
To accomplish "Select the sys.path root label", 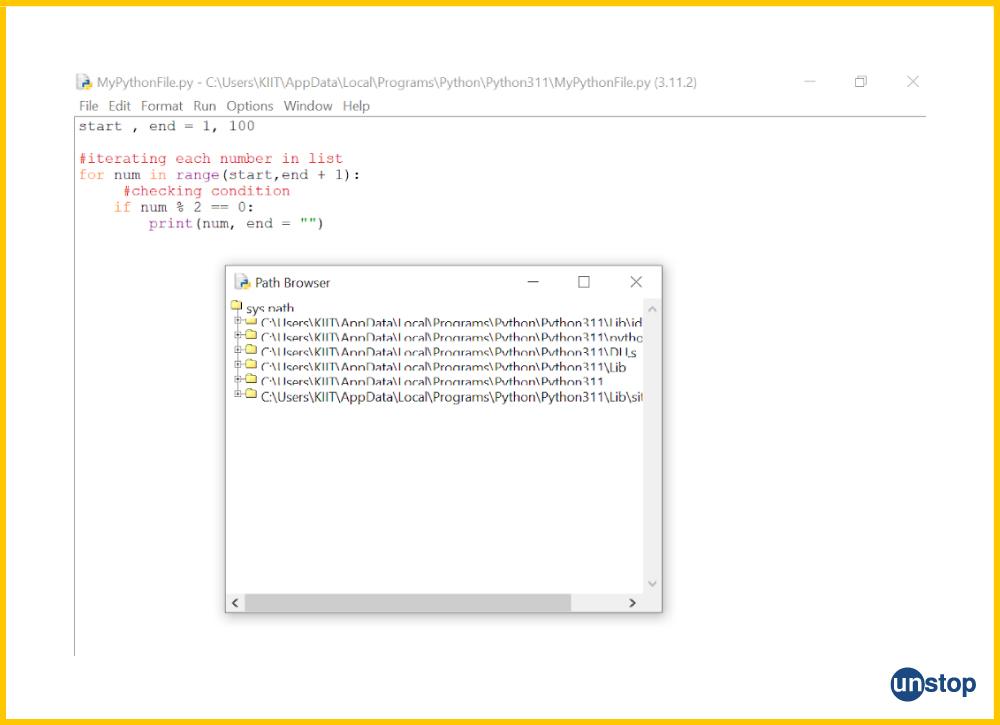I will tap(270, 308).
